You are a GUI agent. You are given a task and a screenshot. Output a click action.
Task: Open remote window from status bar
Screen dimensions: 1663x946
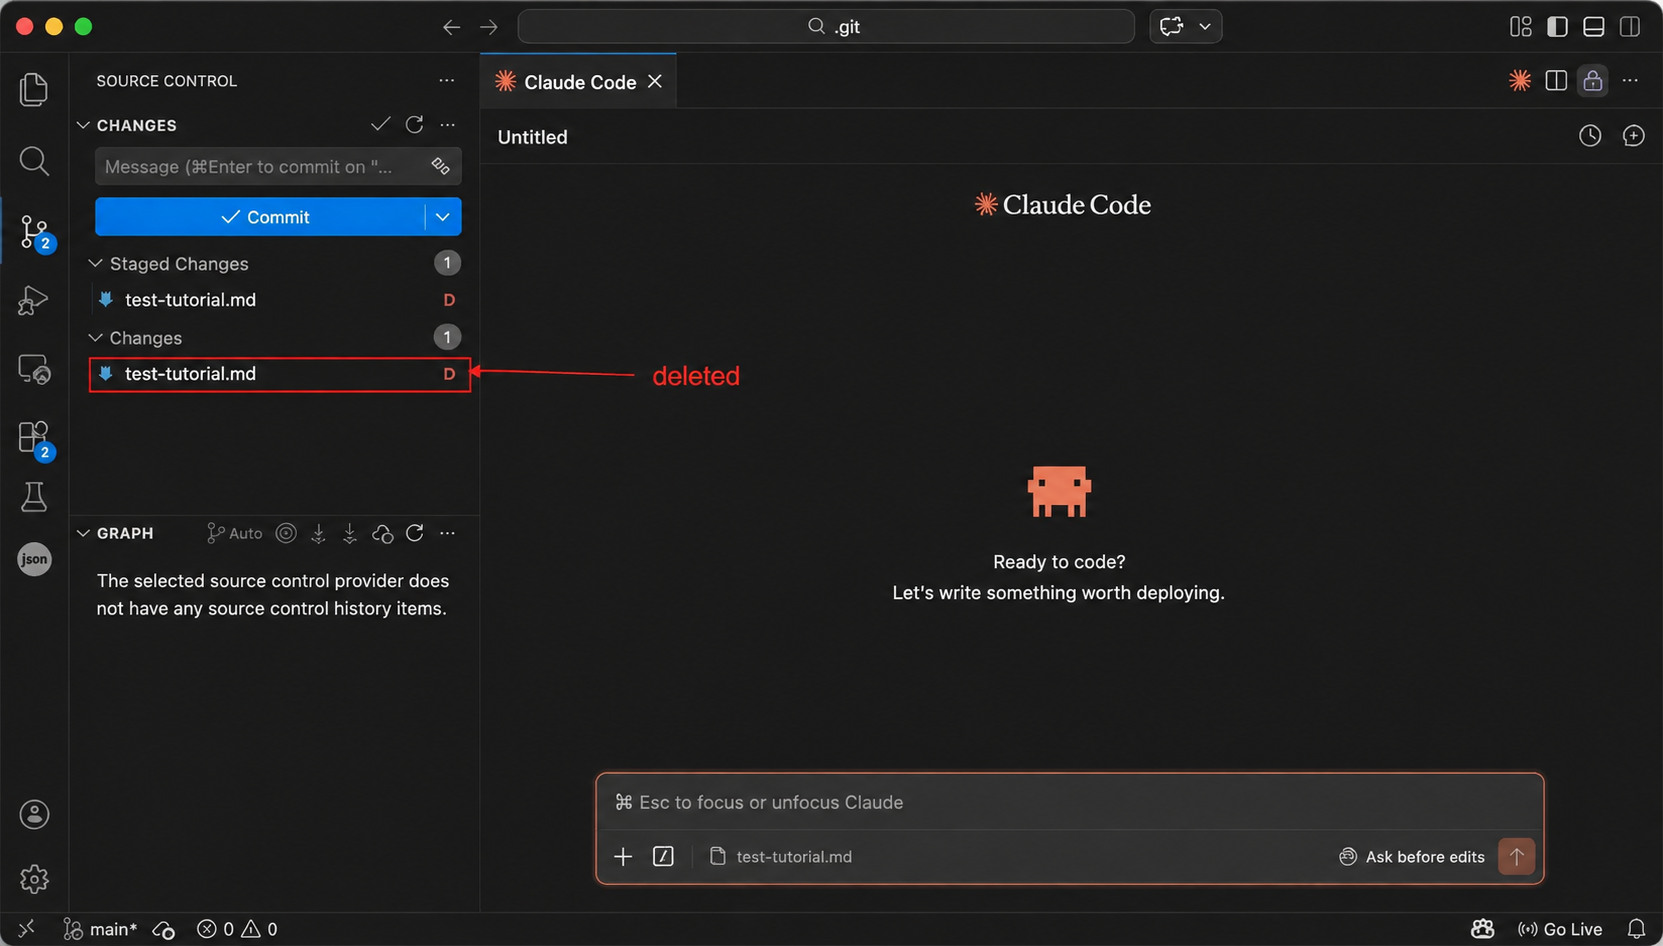pyautogui.click(x=27, y=929)
